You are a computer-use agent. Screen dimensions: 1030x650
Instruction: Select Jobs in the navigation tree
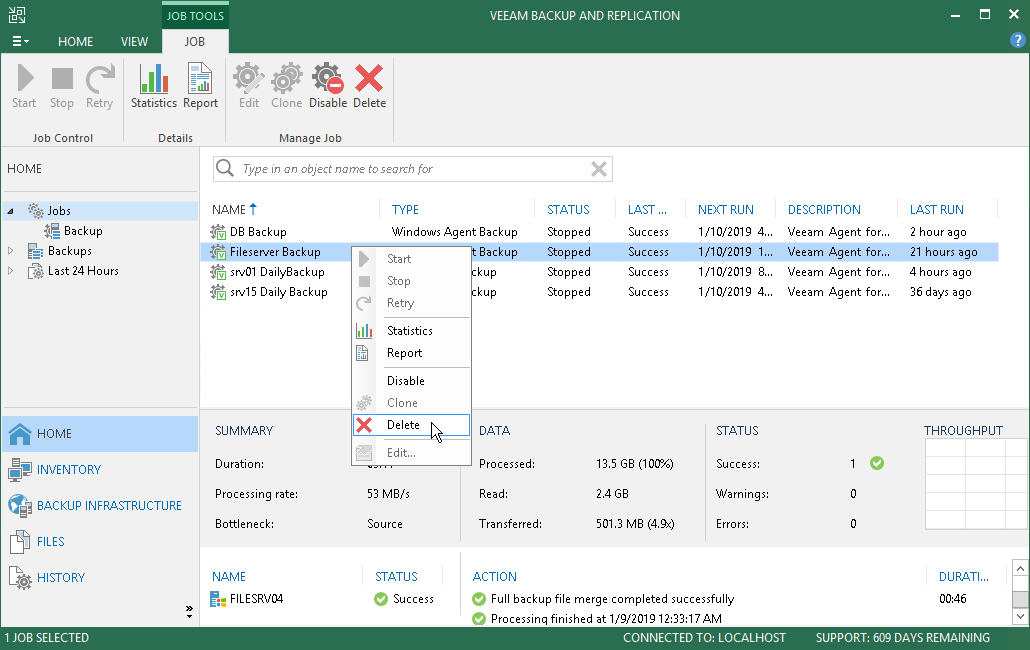(x=59, y=211)
